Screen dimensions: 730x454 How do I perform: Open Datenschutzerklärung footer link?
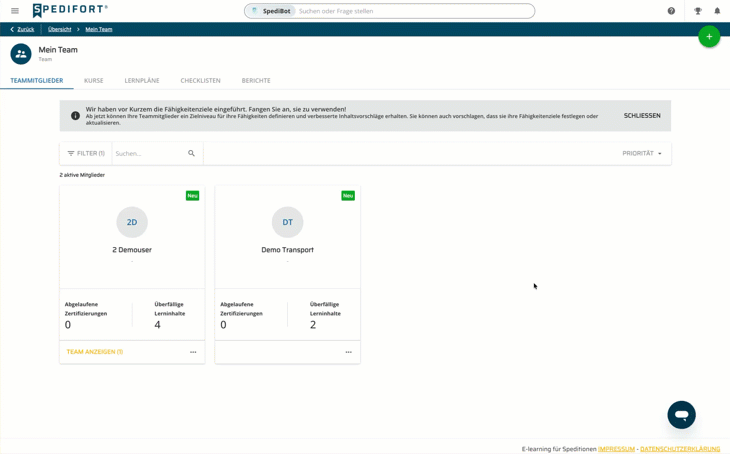680,449
